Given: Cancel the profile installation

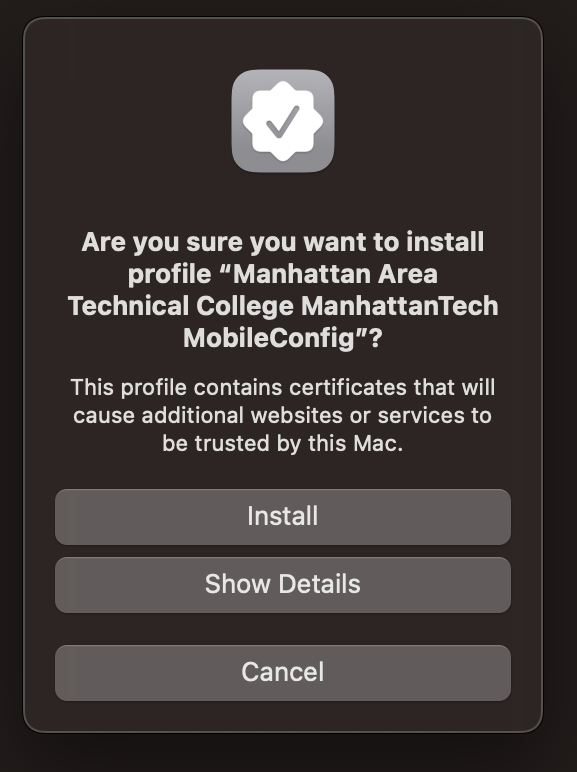Looking at the screenshot, I should tap(283, 673).
